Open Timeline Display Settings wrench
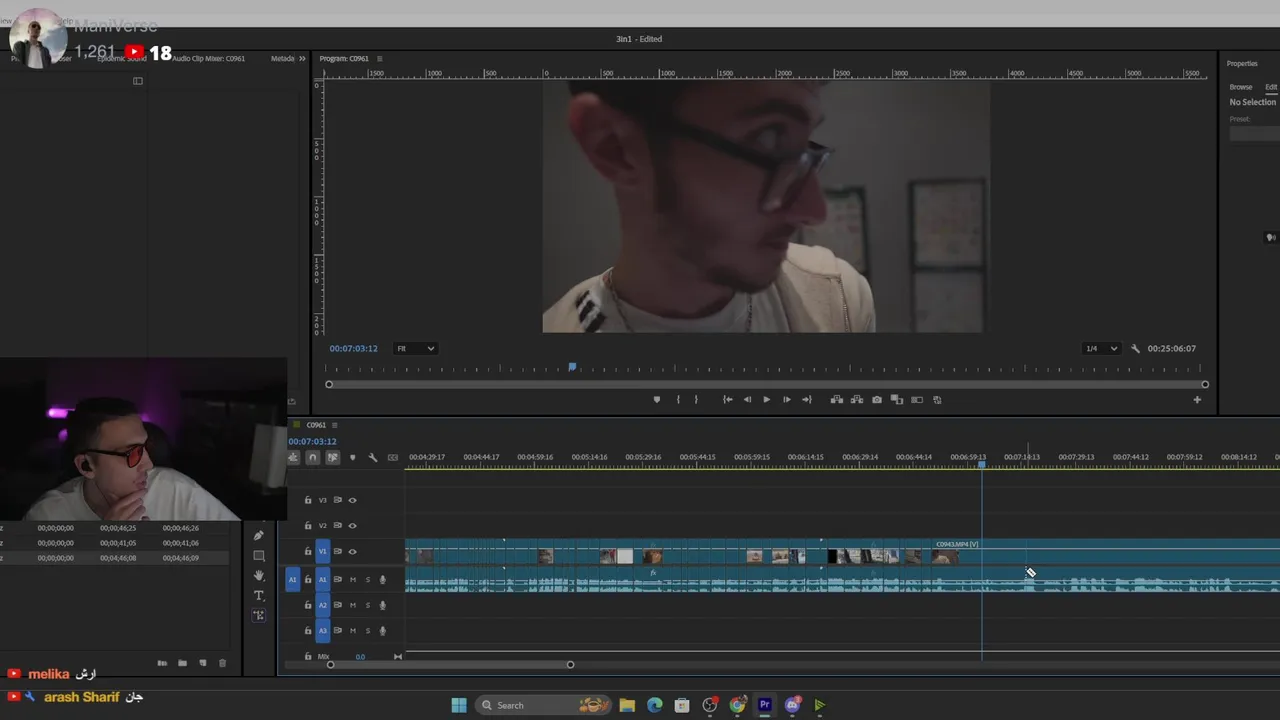This screenshot has height=720, width=1280. point(373,458)
